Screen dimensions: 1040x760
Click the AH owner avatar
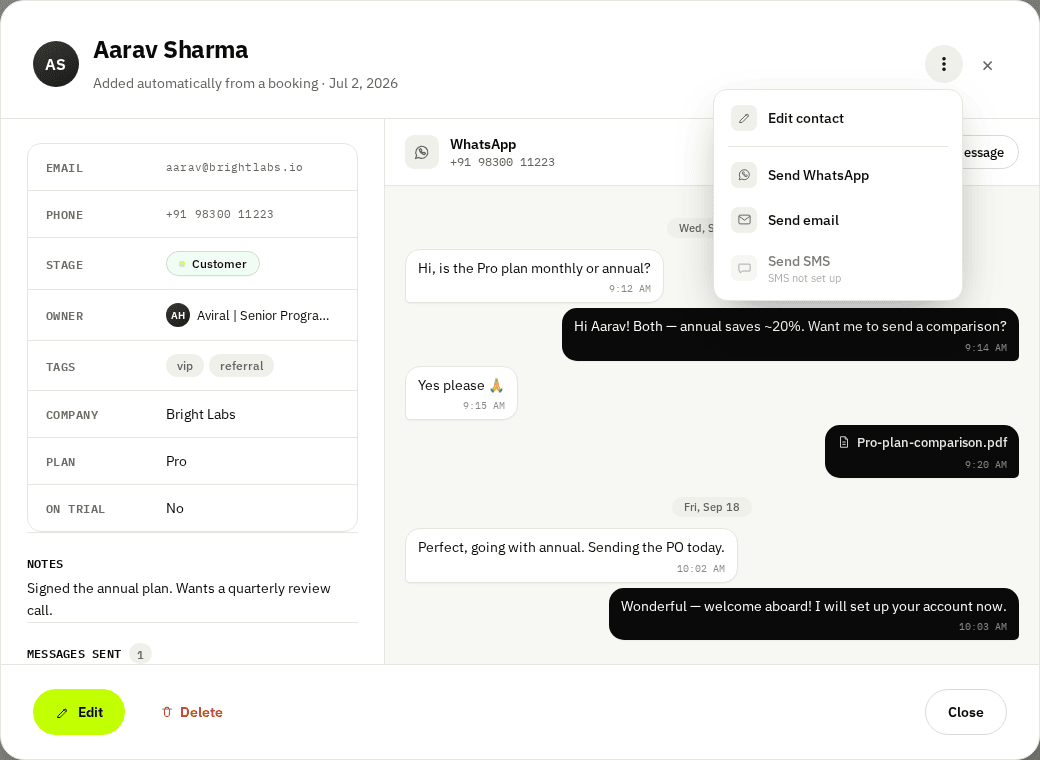click(x=178, y=316)
